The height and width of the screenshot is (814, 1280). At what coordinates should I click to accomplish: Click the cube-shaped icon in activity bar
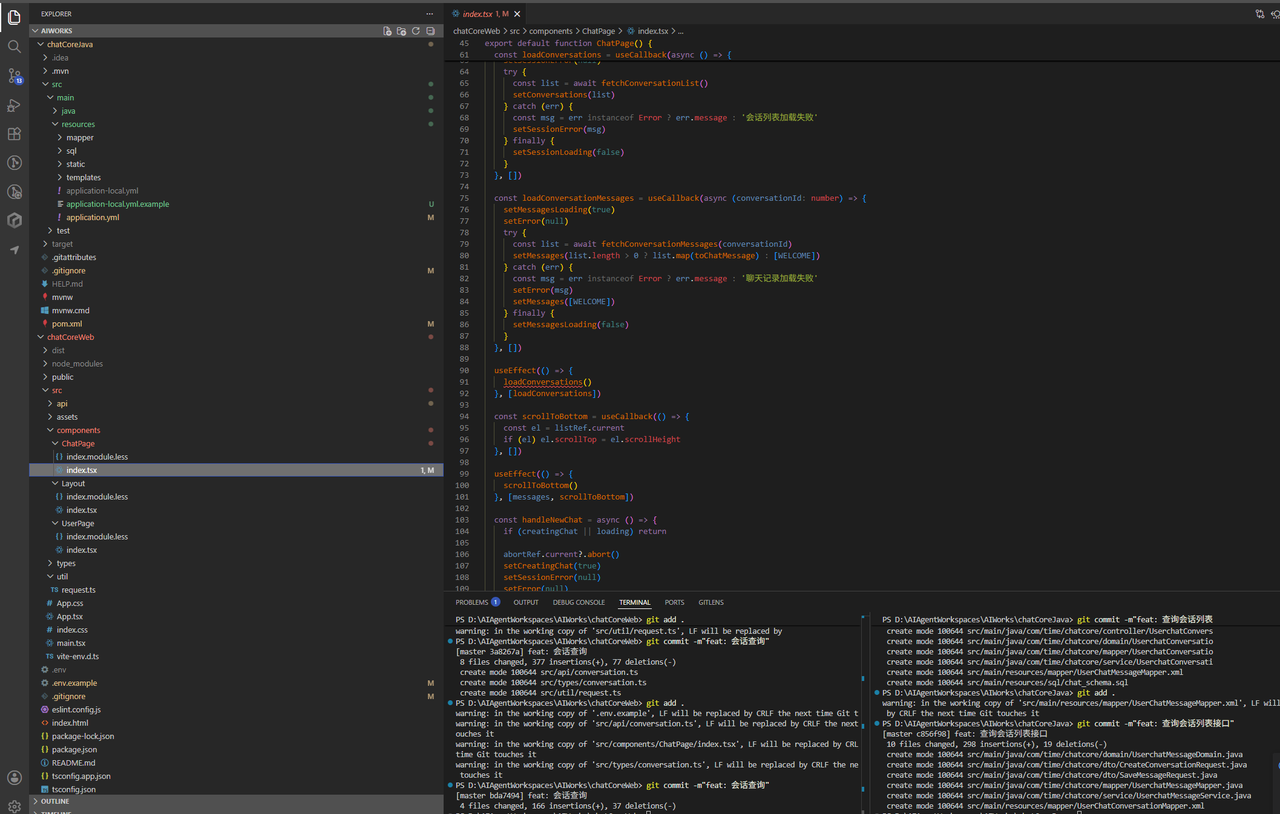14,220
